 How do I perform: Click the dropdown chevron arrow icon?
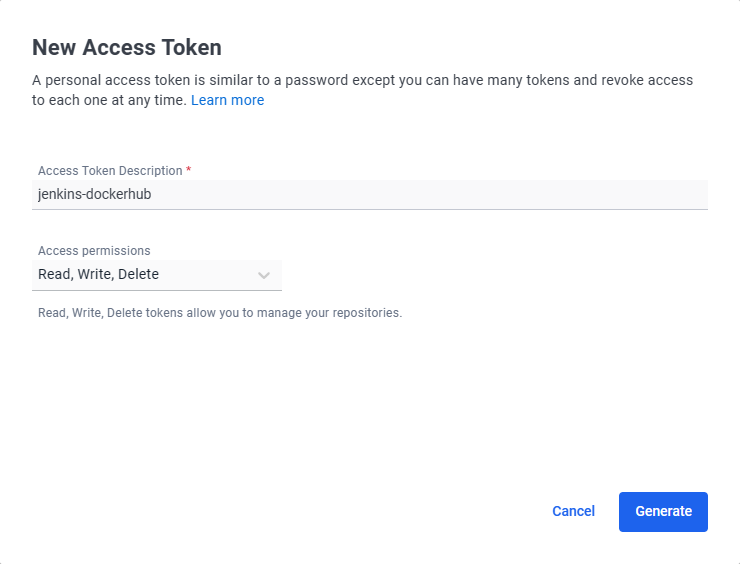(264, 275)
